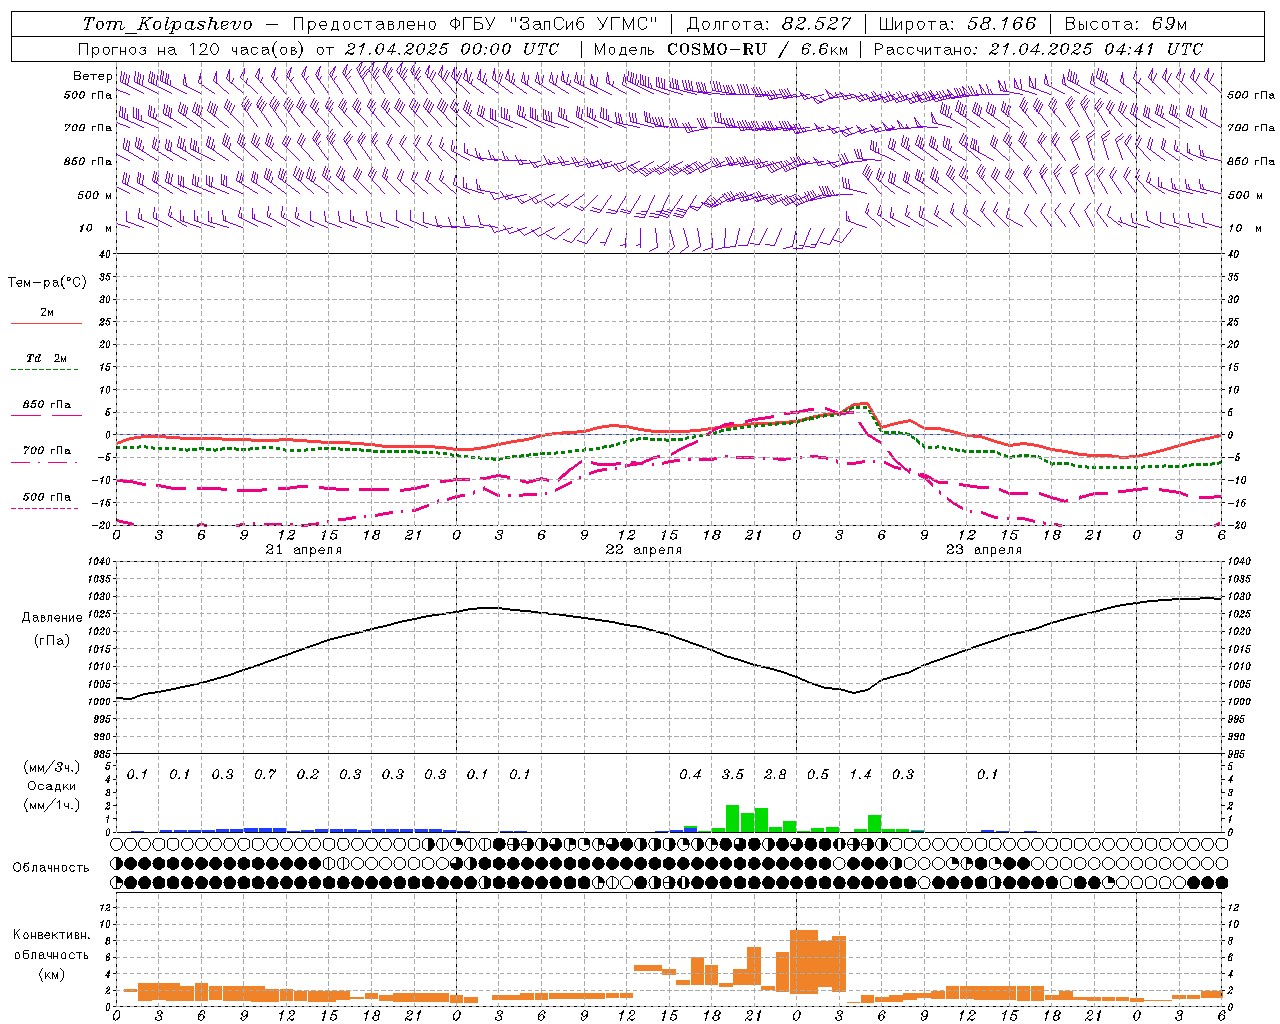Click the Рассчитано: 21.04.2025 04:41 UTC text
Screen dimensions: 1280x1024
click(x=1038, y=49)
